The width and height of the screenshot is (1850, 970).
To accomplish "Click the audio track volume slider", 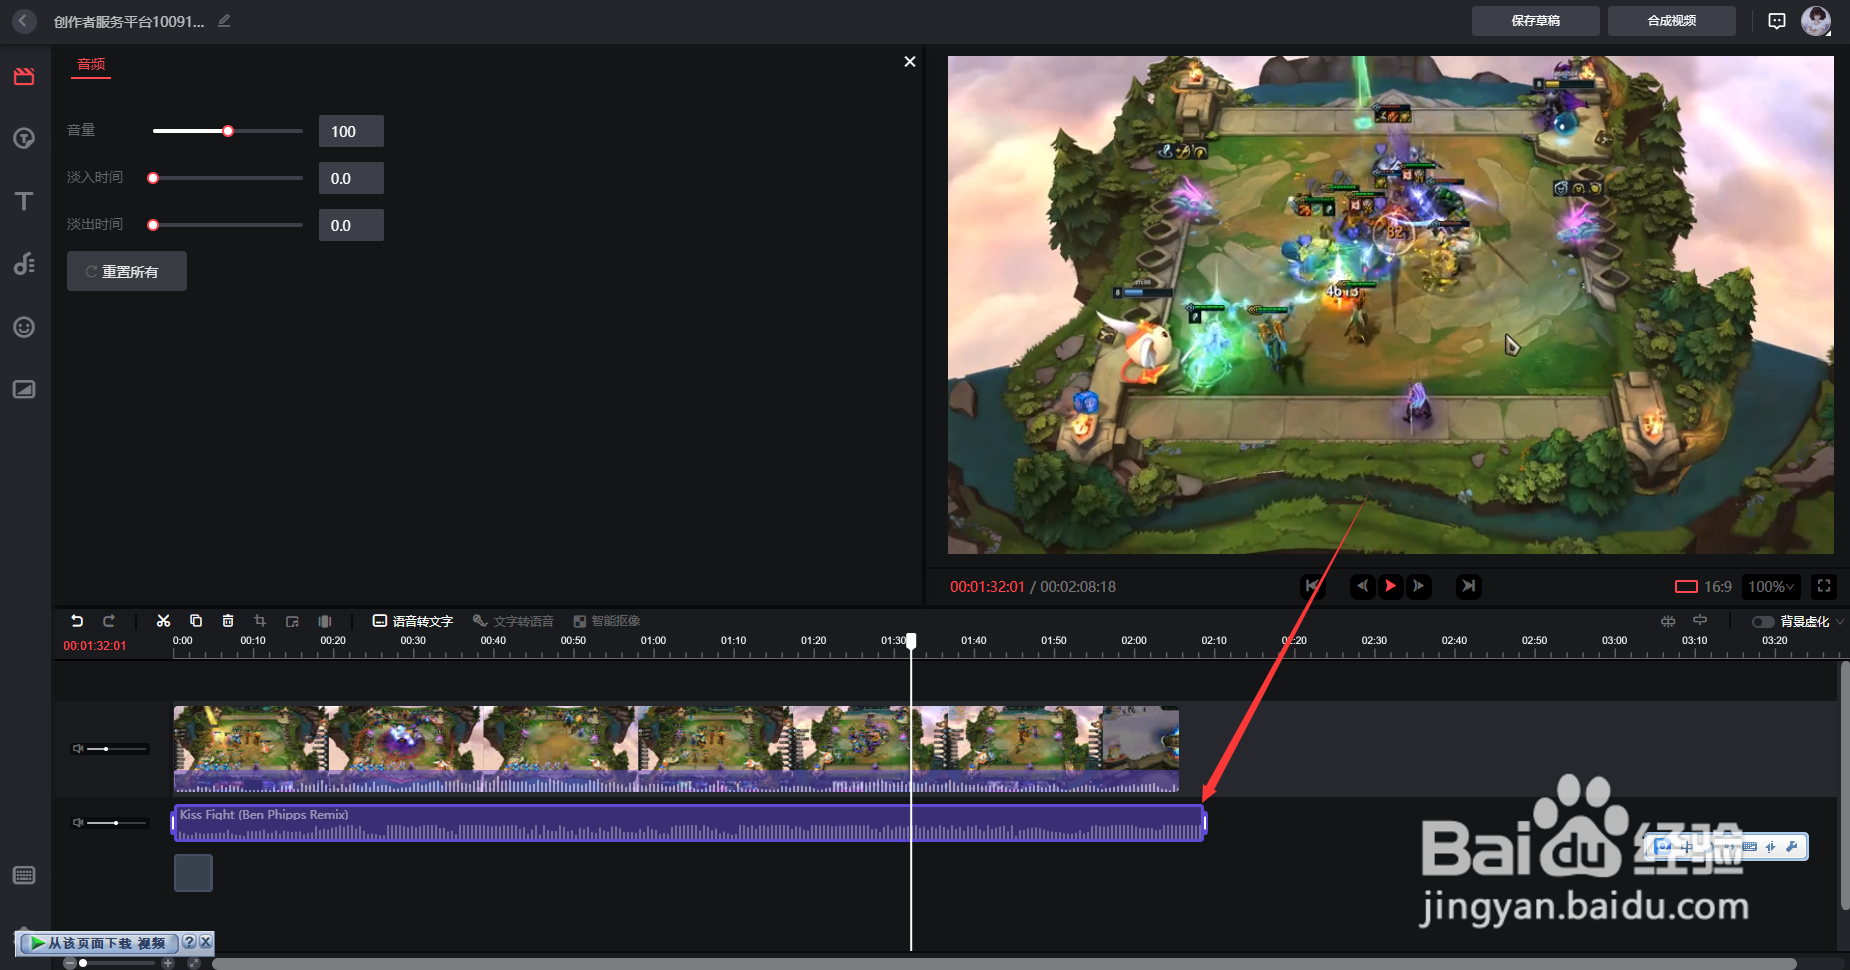I will (117, 823).
